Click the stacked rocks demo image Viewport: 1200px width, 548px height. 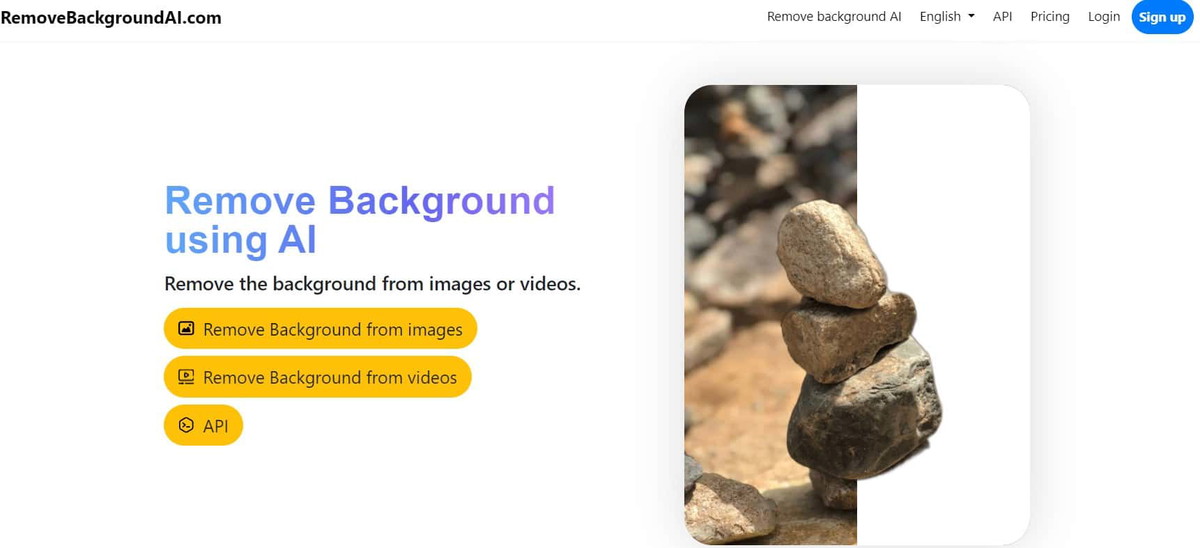857,315
